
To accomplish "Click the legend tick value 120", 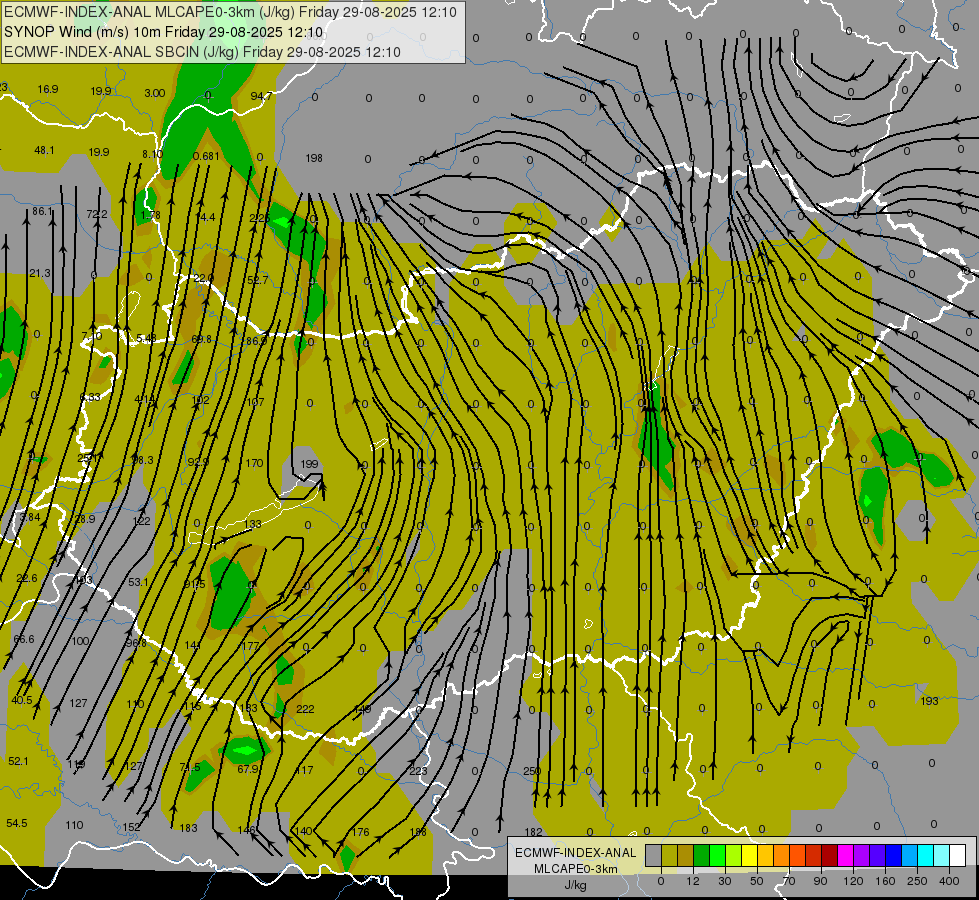I will pyautogui.click(x=853, y=881).
